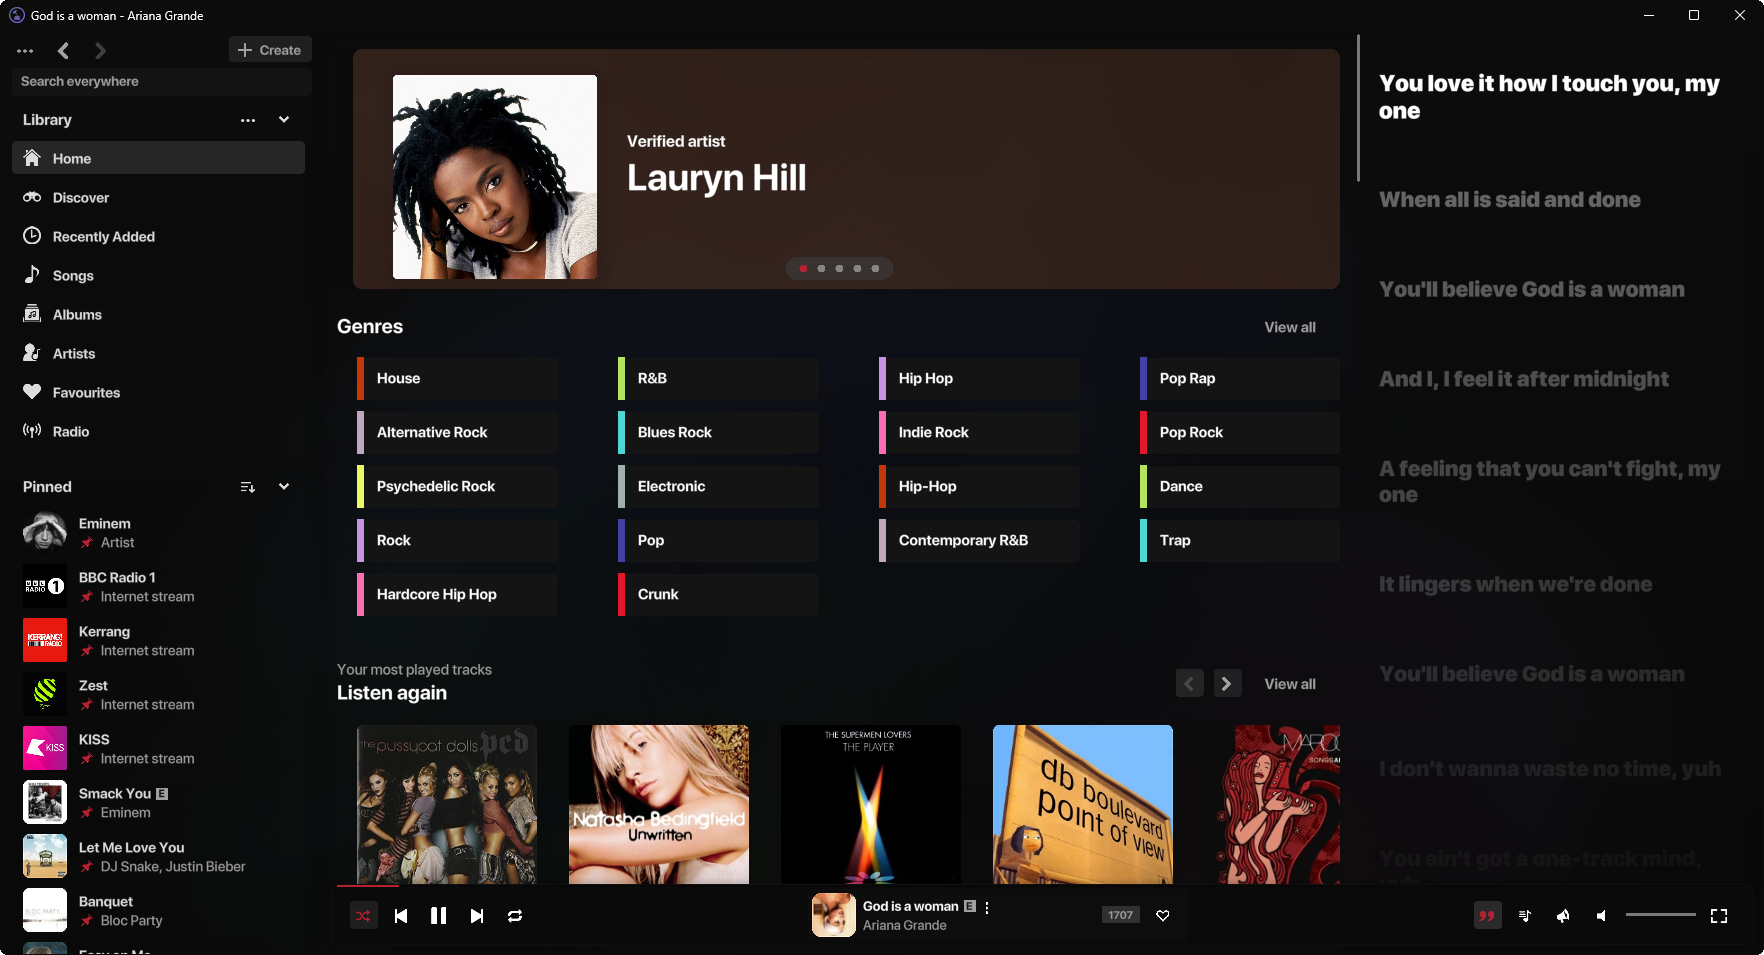Toggle repeat mode
The height and width of the screenshot is (955, 1764).
click(x=515, y=916)
